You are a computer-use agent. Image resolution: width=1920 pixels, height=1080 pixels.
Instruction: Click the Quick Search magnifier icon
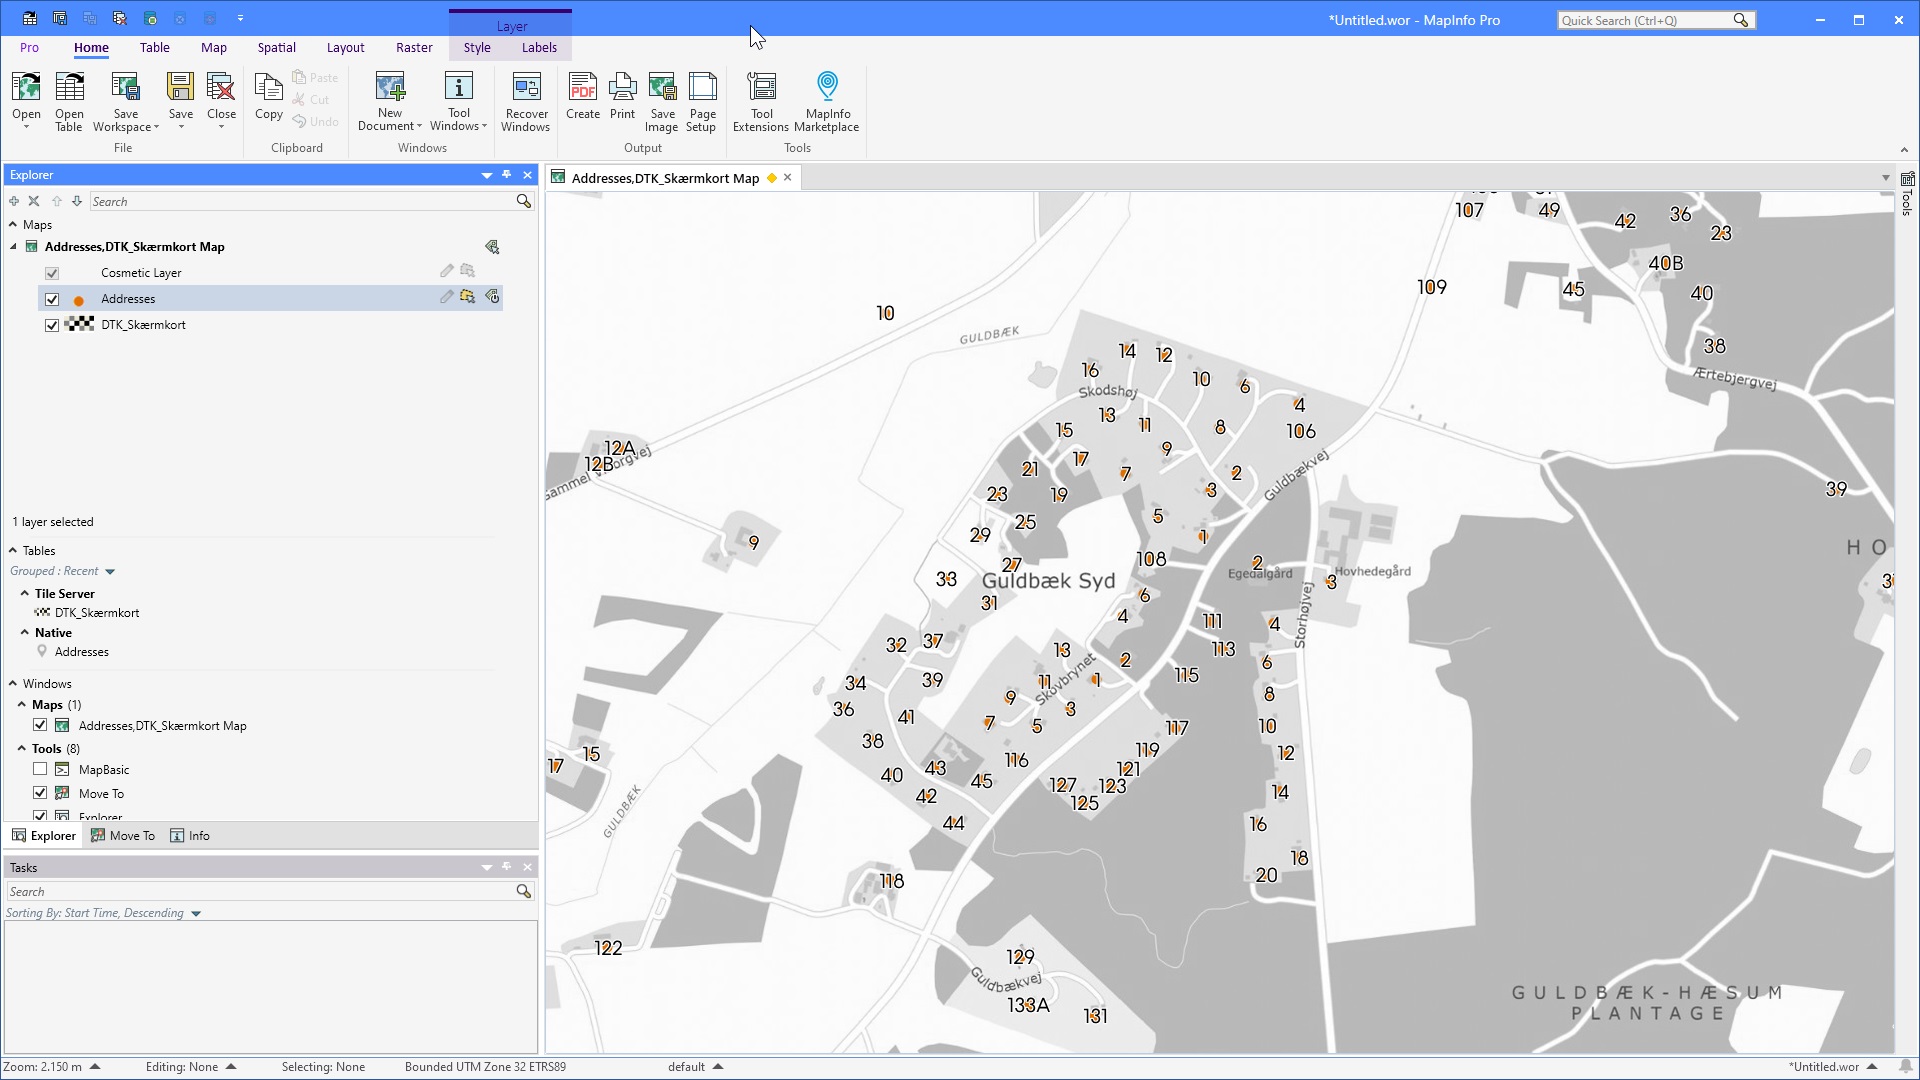coord(1741,20)
